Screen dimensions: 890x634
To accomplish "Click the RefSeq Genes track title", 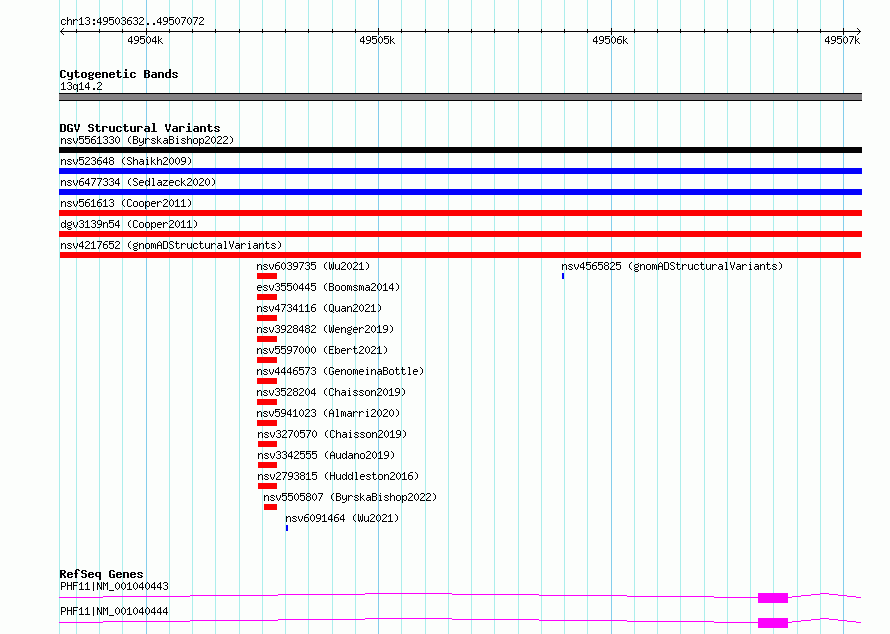I will [101, 574].
